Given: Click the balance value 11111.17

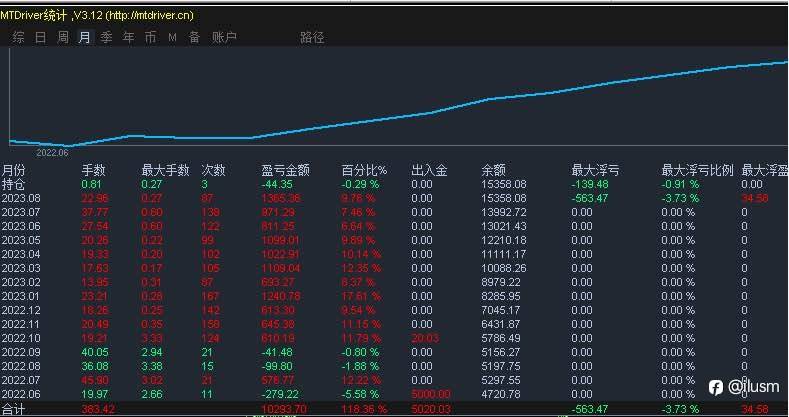Looking at the screenshot, I should coord(504,254).
